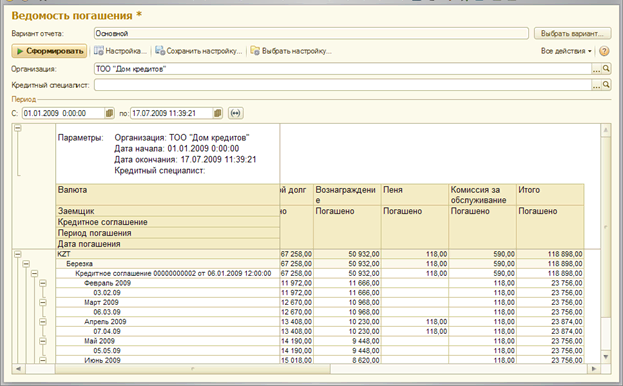Image resolution: width=623 pixels, height=386 pixels.
Task: Select the Период погашения header cell
Action: tap(168, 233)
